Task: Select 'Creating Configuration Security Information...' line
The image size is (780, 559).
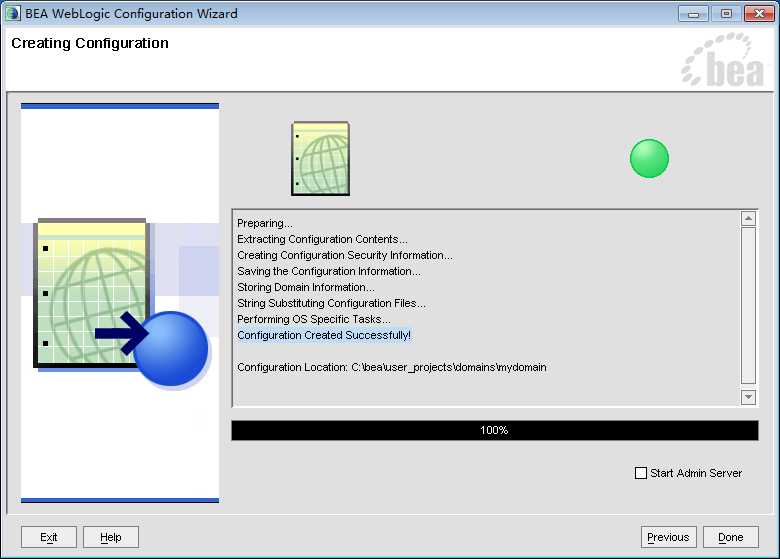Action: (x=345, y=255)
